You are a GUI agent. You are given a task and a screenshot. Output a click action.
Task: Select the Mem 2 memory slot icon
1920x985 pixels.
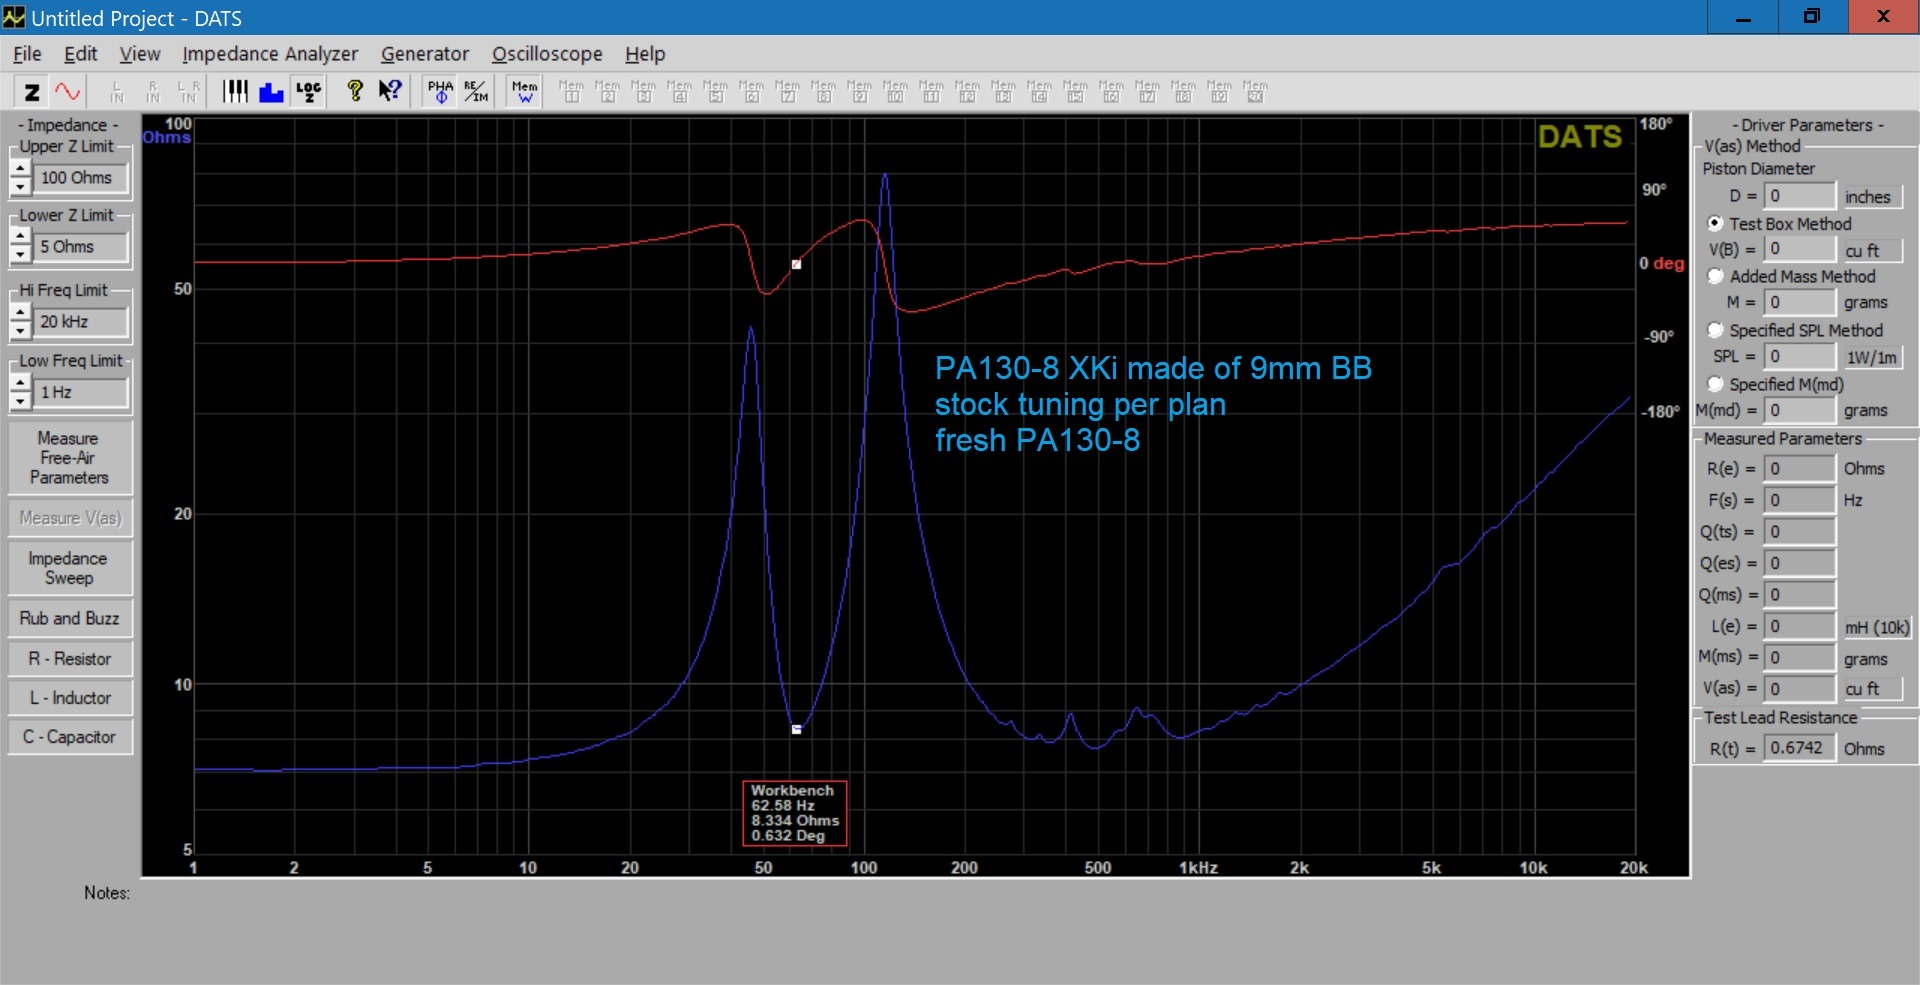607,92
